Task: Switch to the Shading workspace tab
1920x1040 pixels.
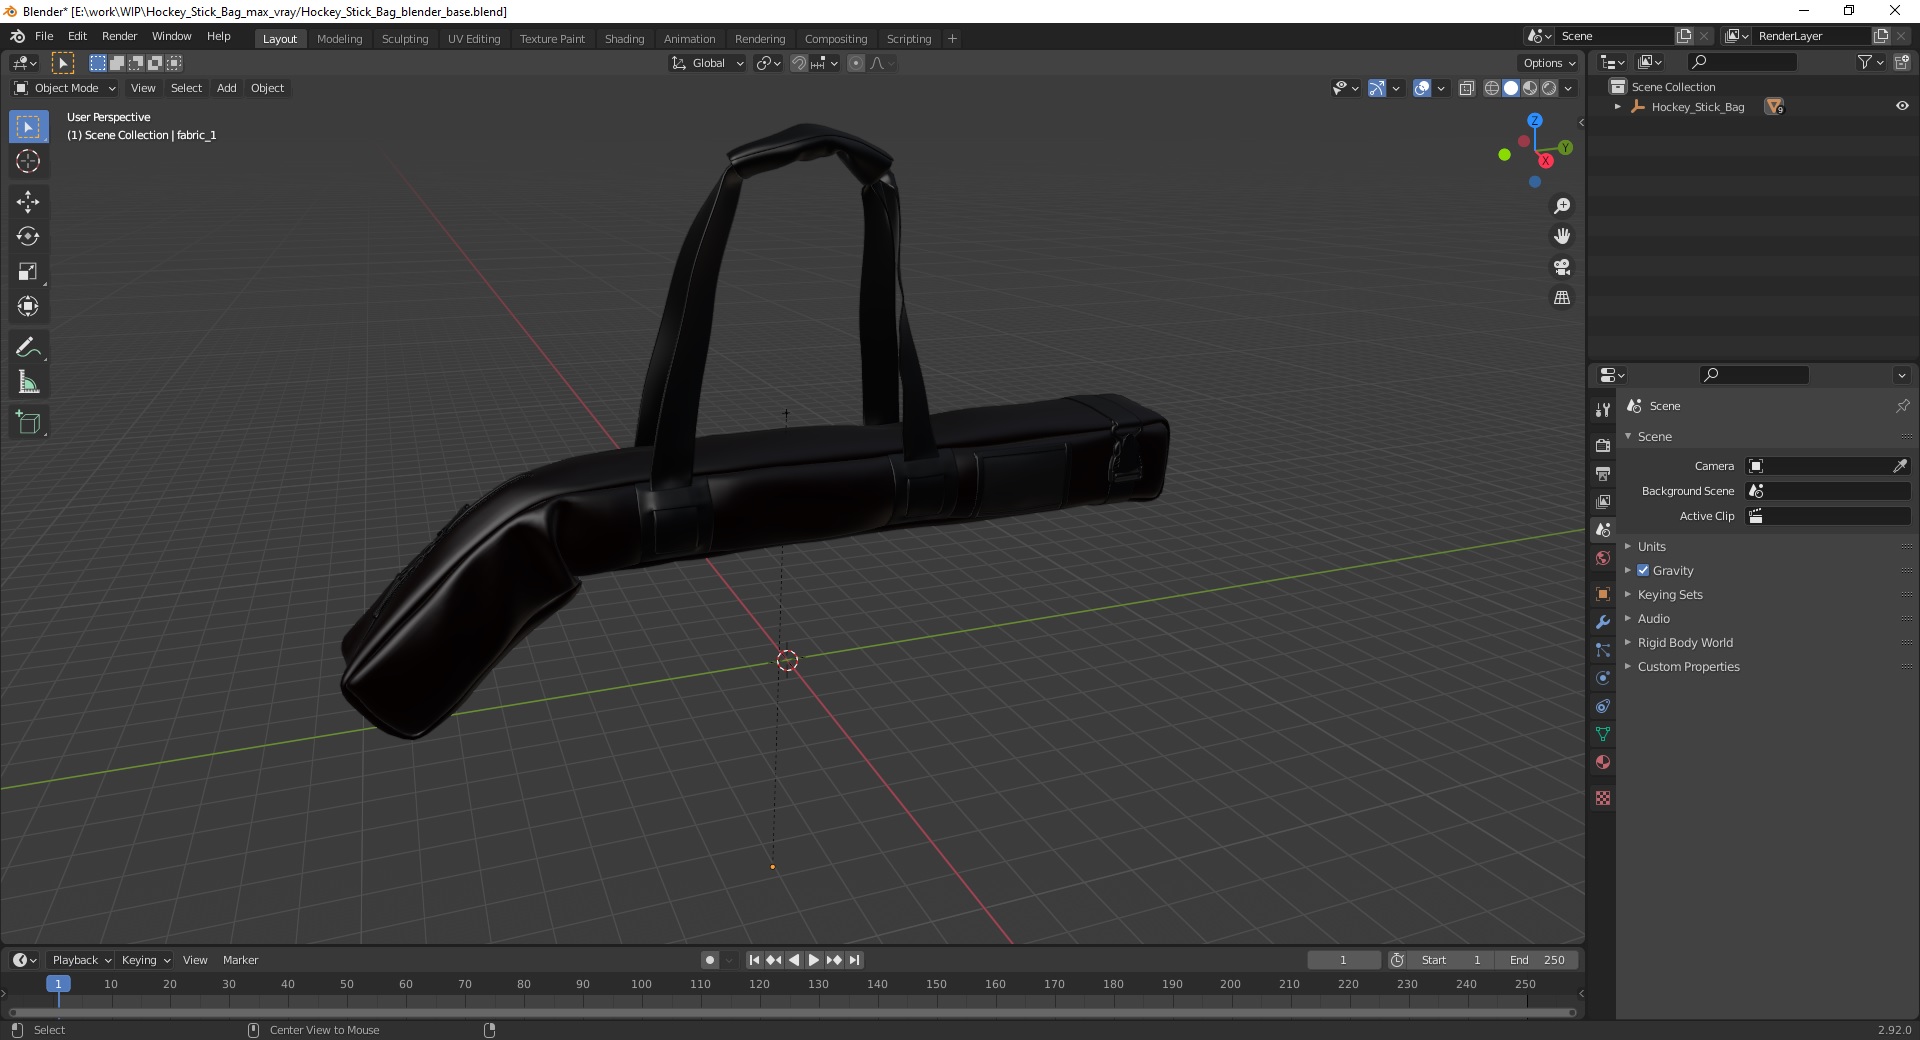Action: (624, 39)
